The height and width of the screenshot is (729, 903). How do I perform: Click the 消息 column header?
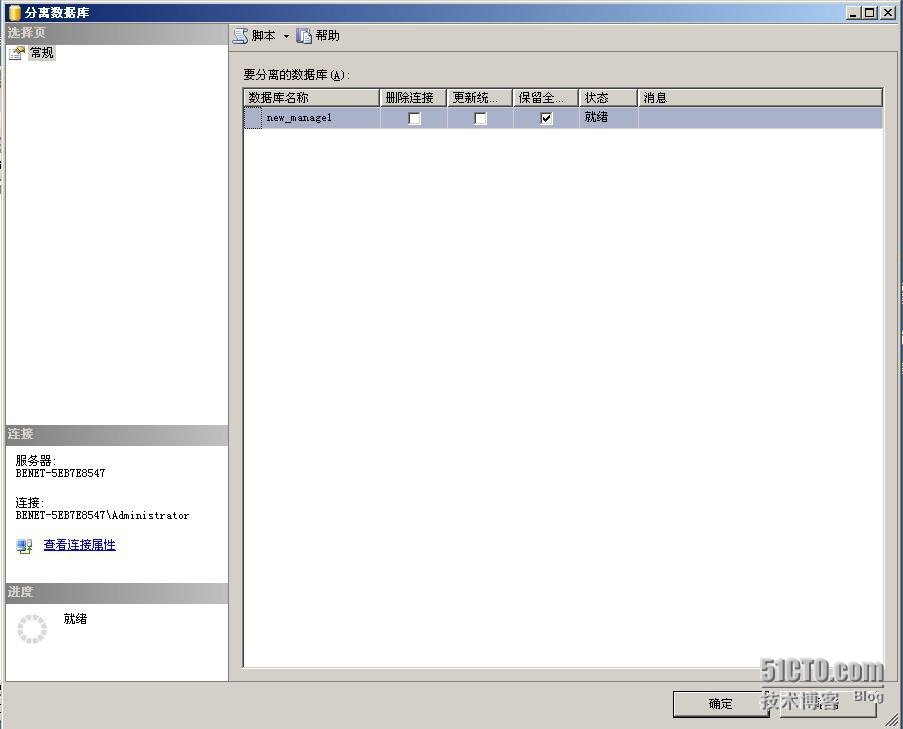point(760,97)
